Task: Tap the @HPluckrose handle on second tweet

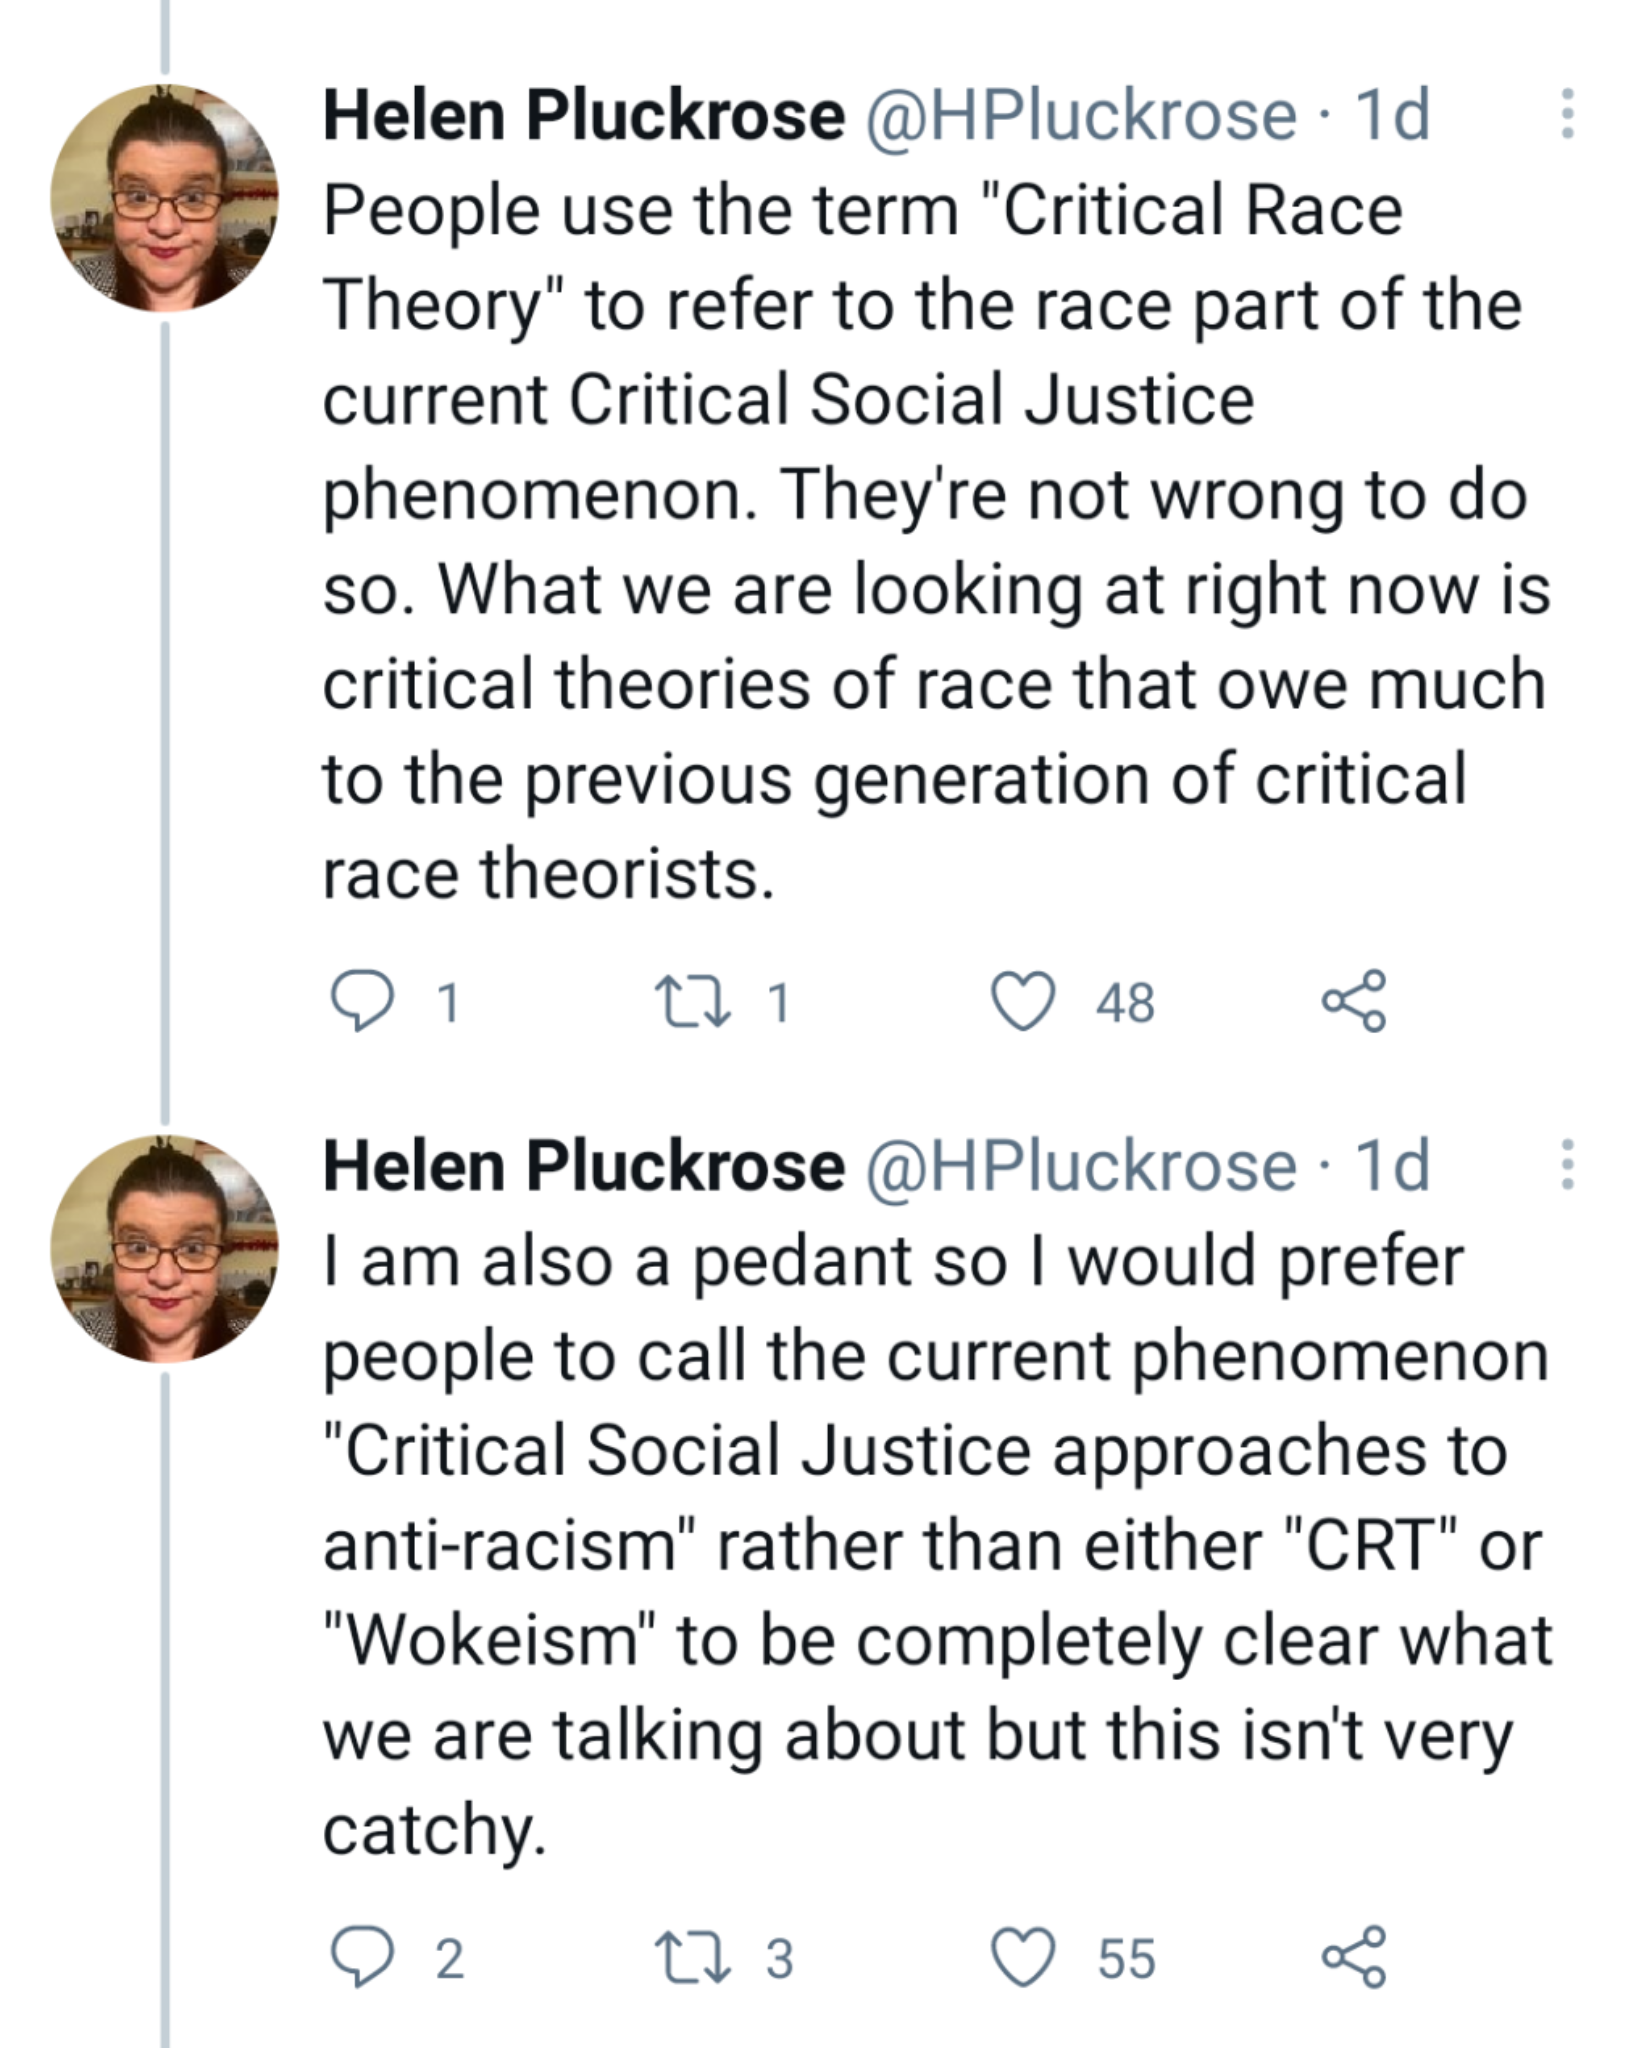Action: (1080, 1166)
